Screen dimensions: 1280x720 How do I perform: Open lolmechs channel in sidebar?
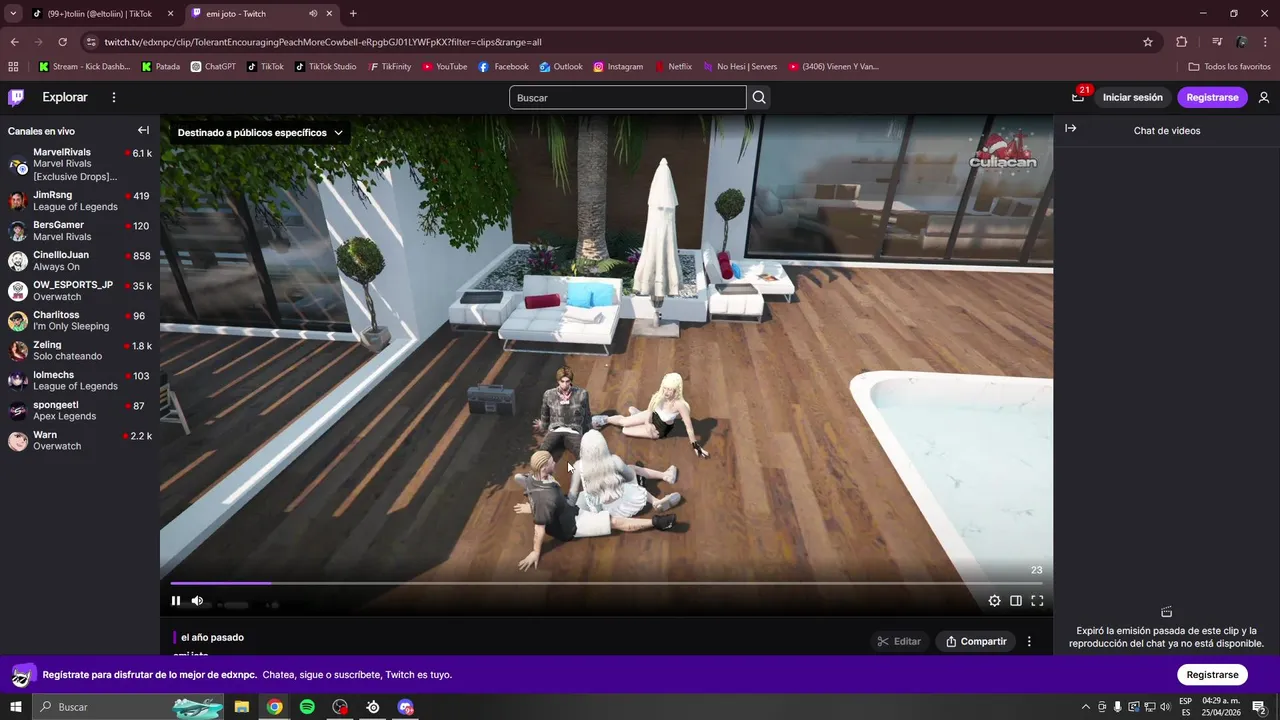[80, 381]
